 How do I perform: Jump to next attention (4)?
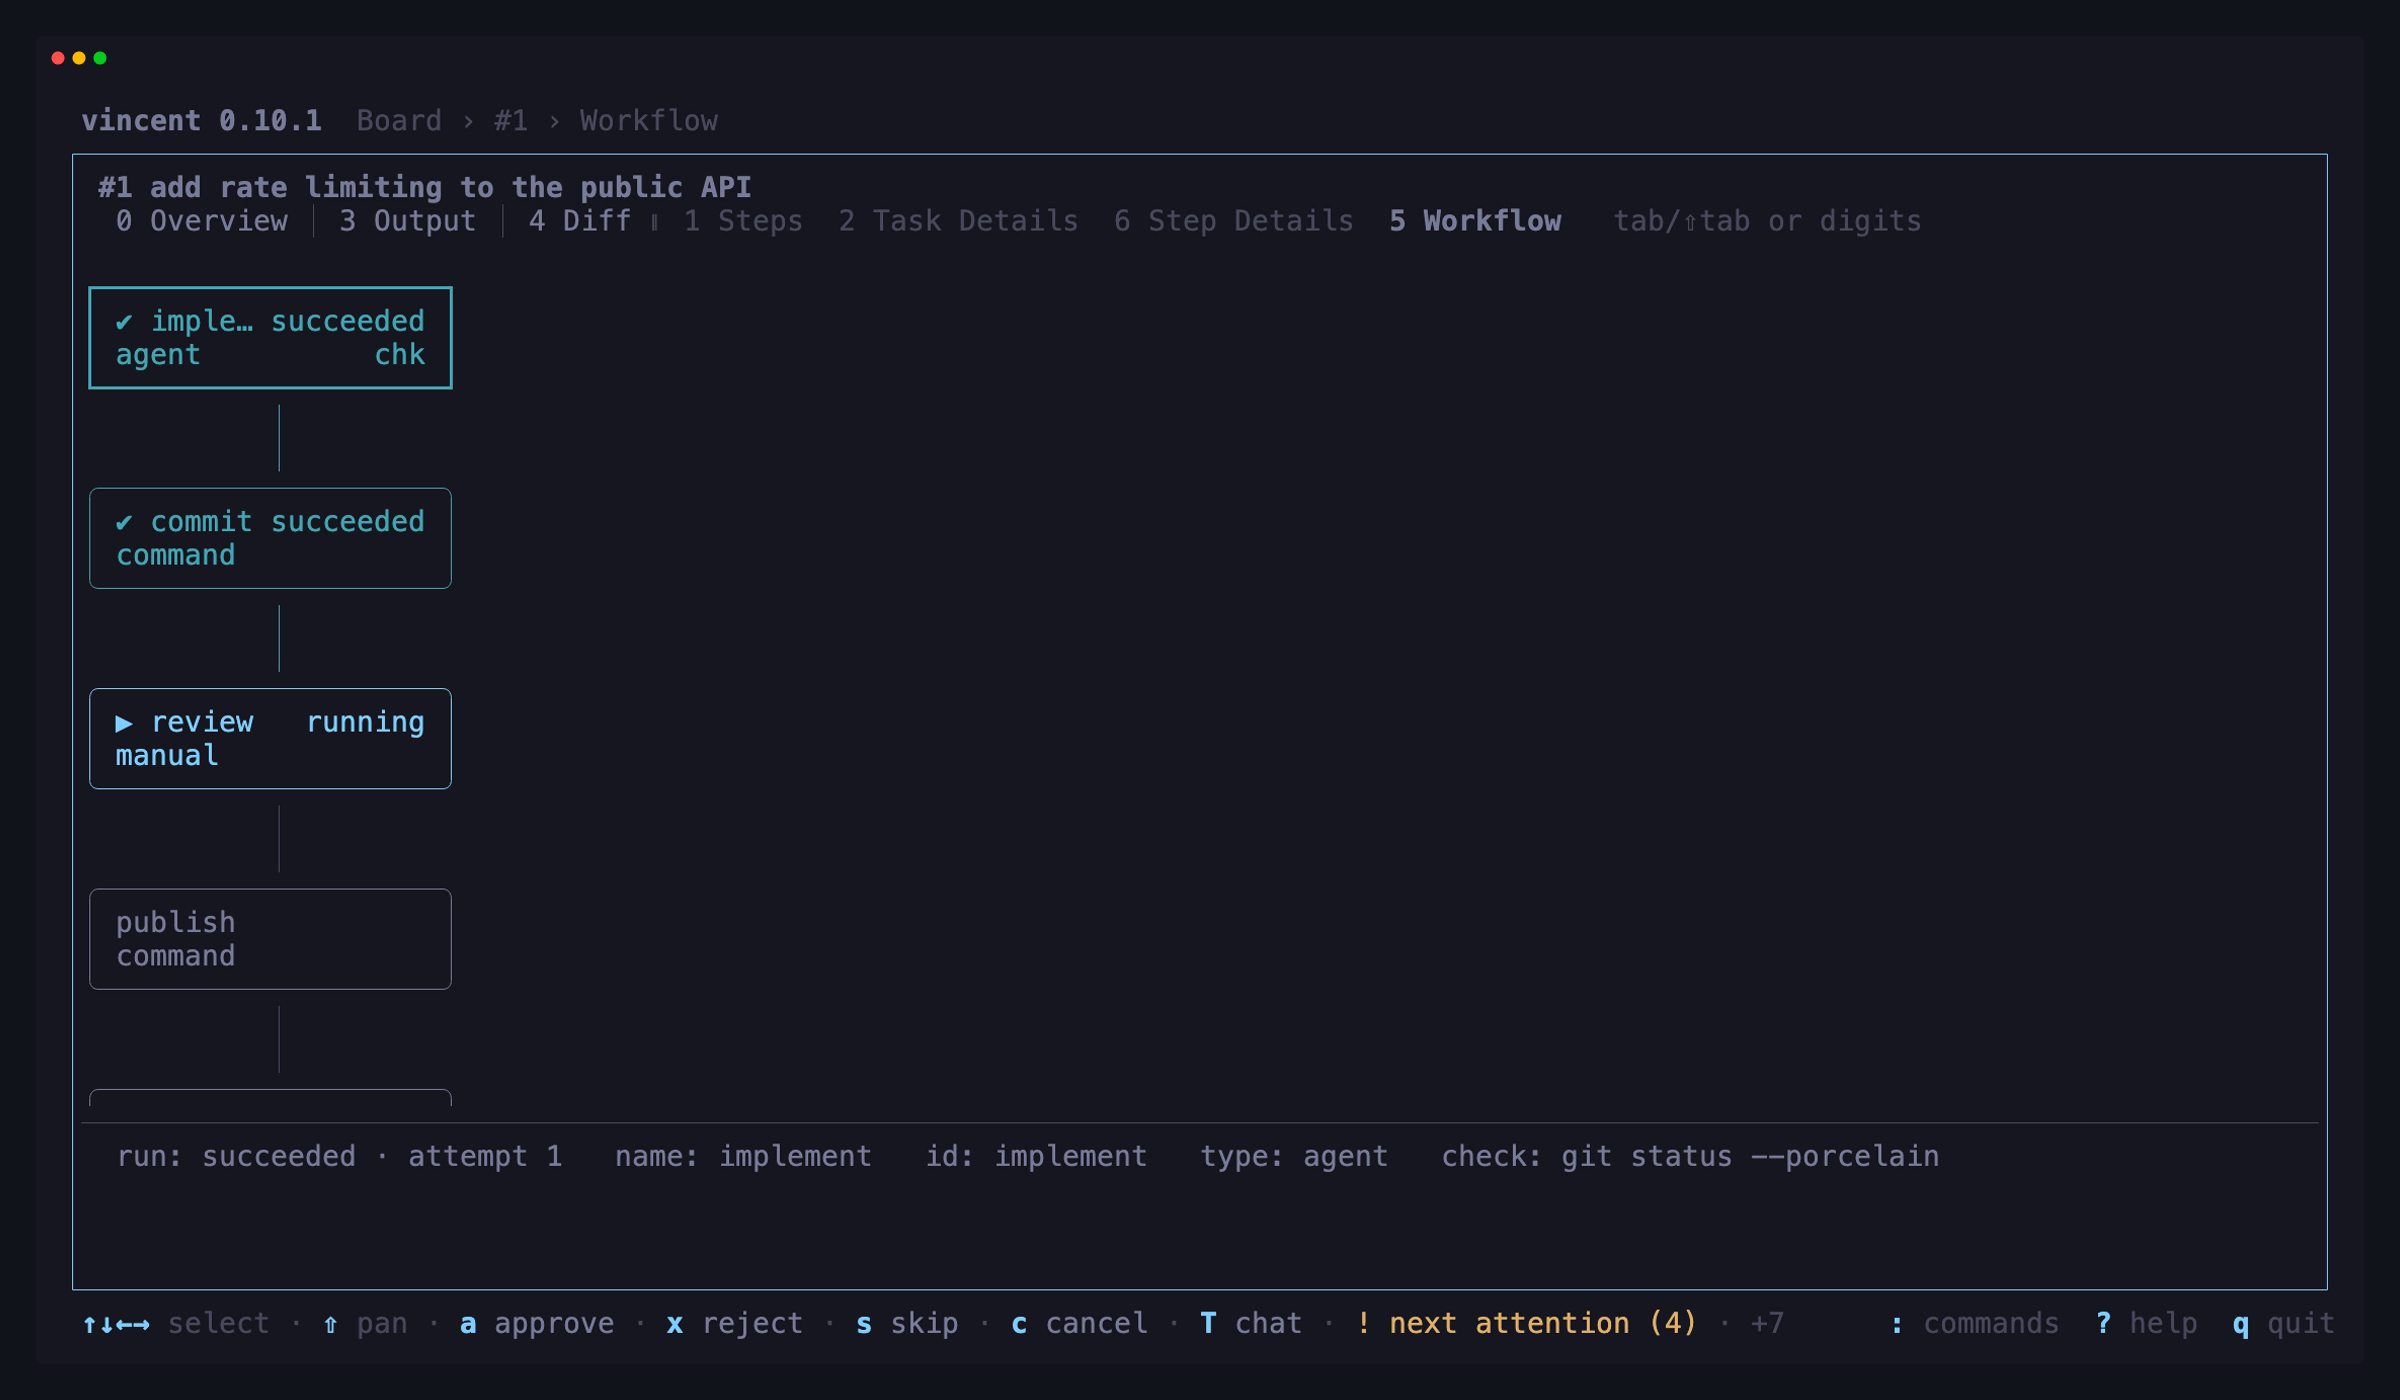click(1526, 1323)
